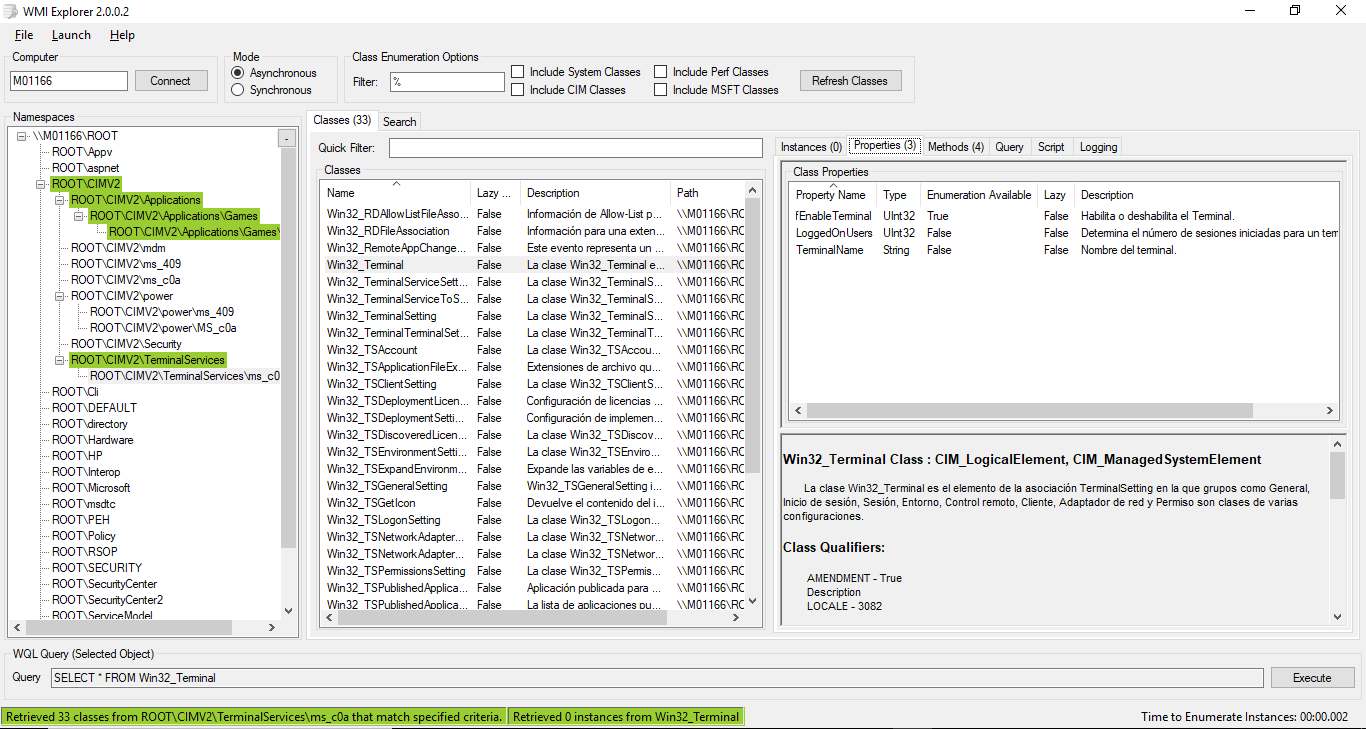The width and height of the screenshot is (1366, 729).
Task: Click the Classes list scroll-up arrow
Action: (x=753, y=189)
